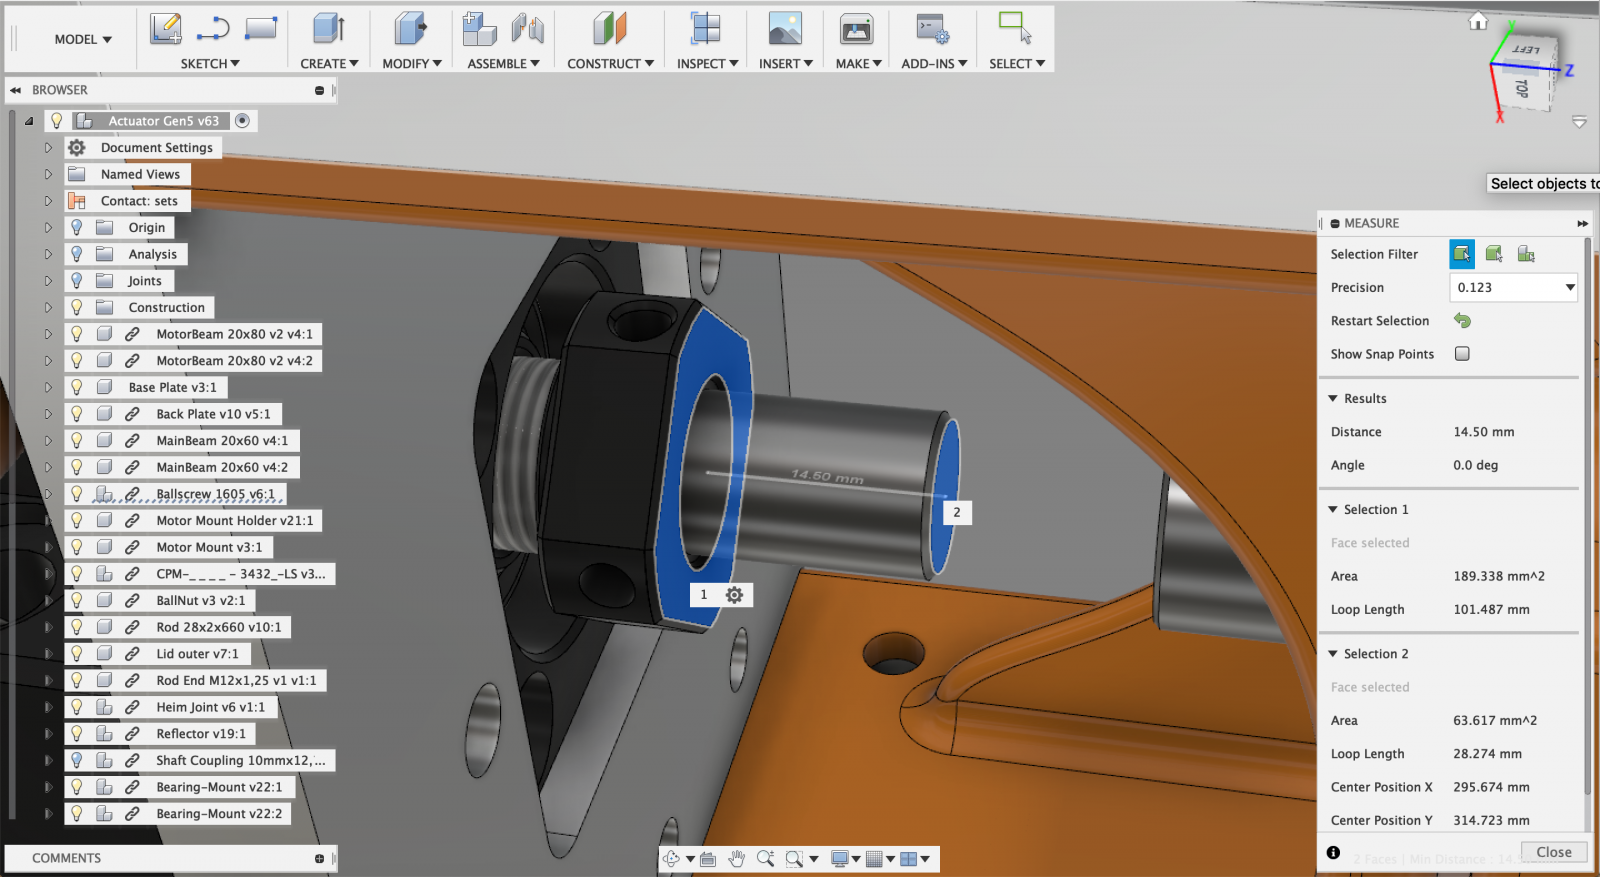Expand the Document Settings tree node

[x=48, y=148]
